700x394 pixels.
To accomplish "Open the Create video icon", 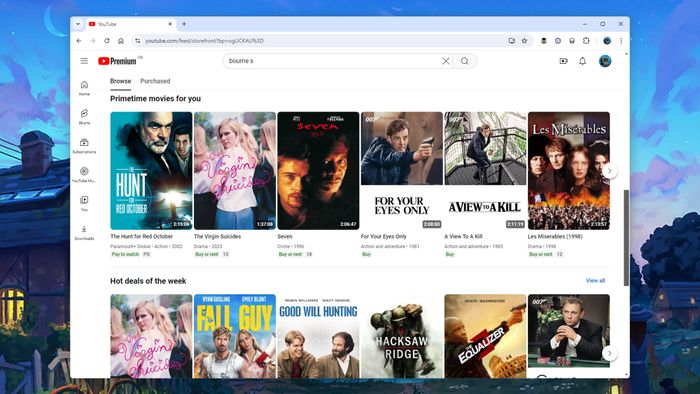I will click(x=563, y=61).
